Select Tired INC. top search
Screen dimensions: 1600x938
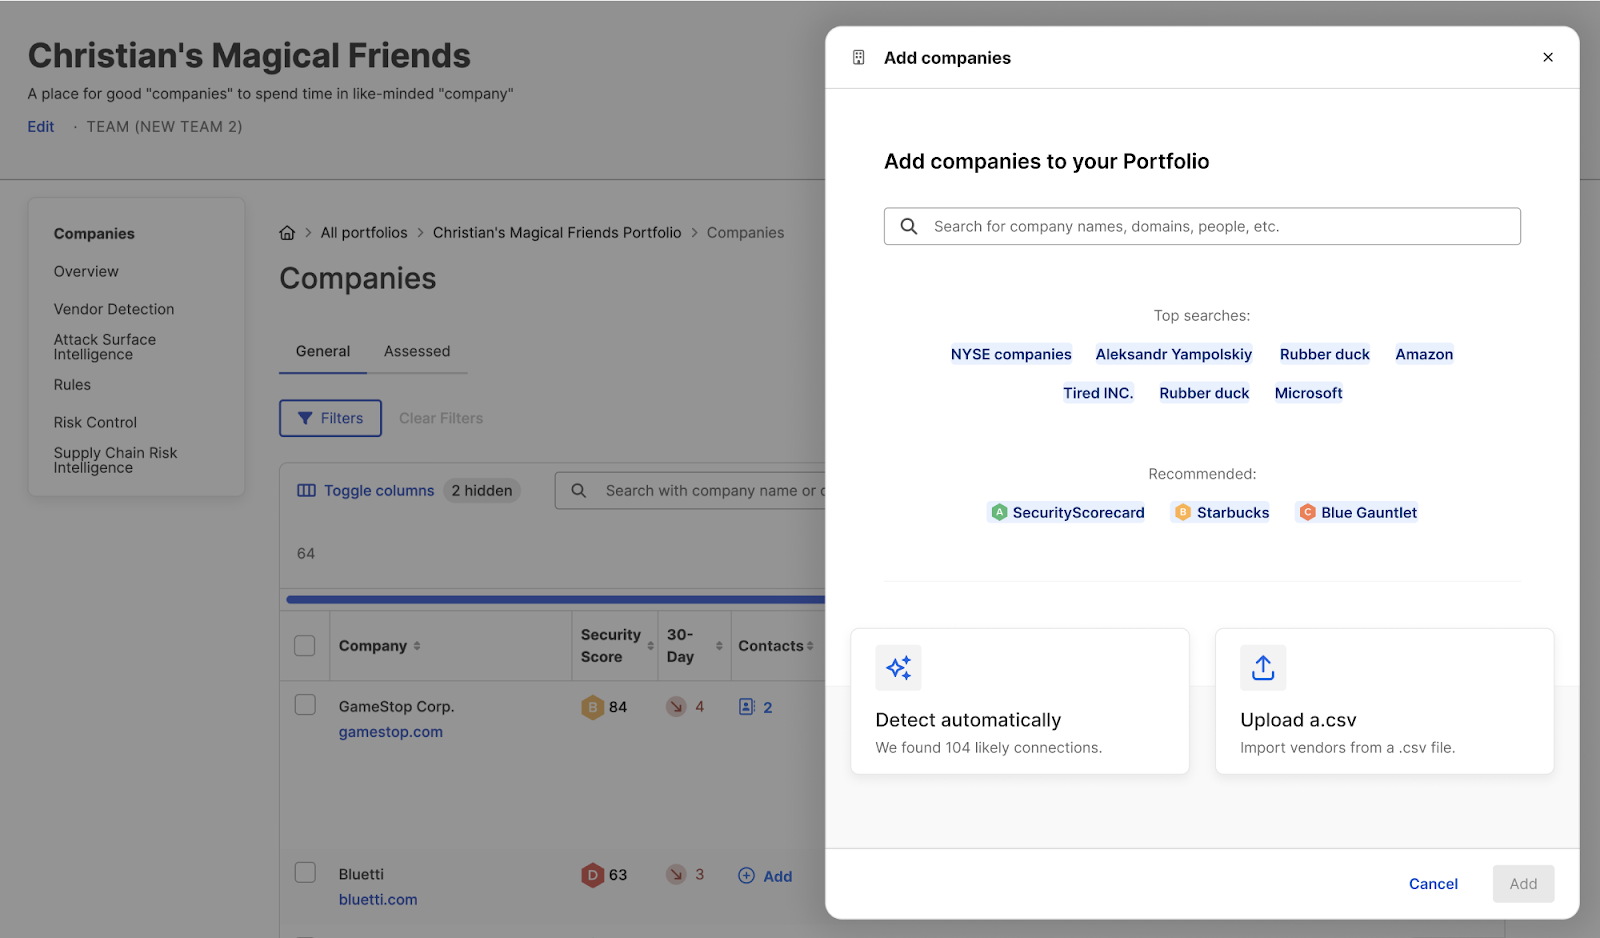pos(1098,393)
